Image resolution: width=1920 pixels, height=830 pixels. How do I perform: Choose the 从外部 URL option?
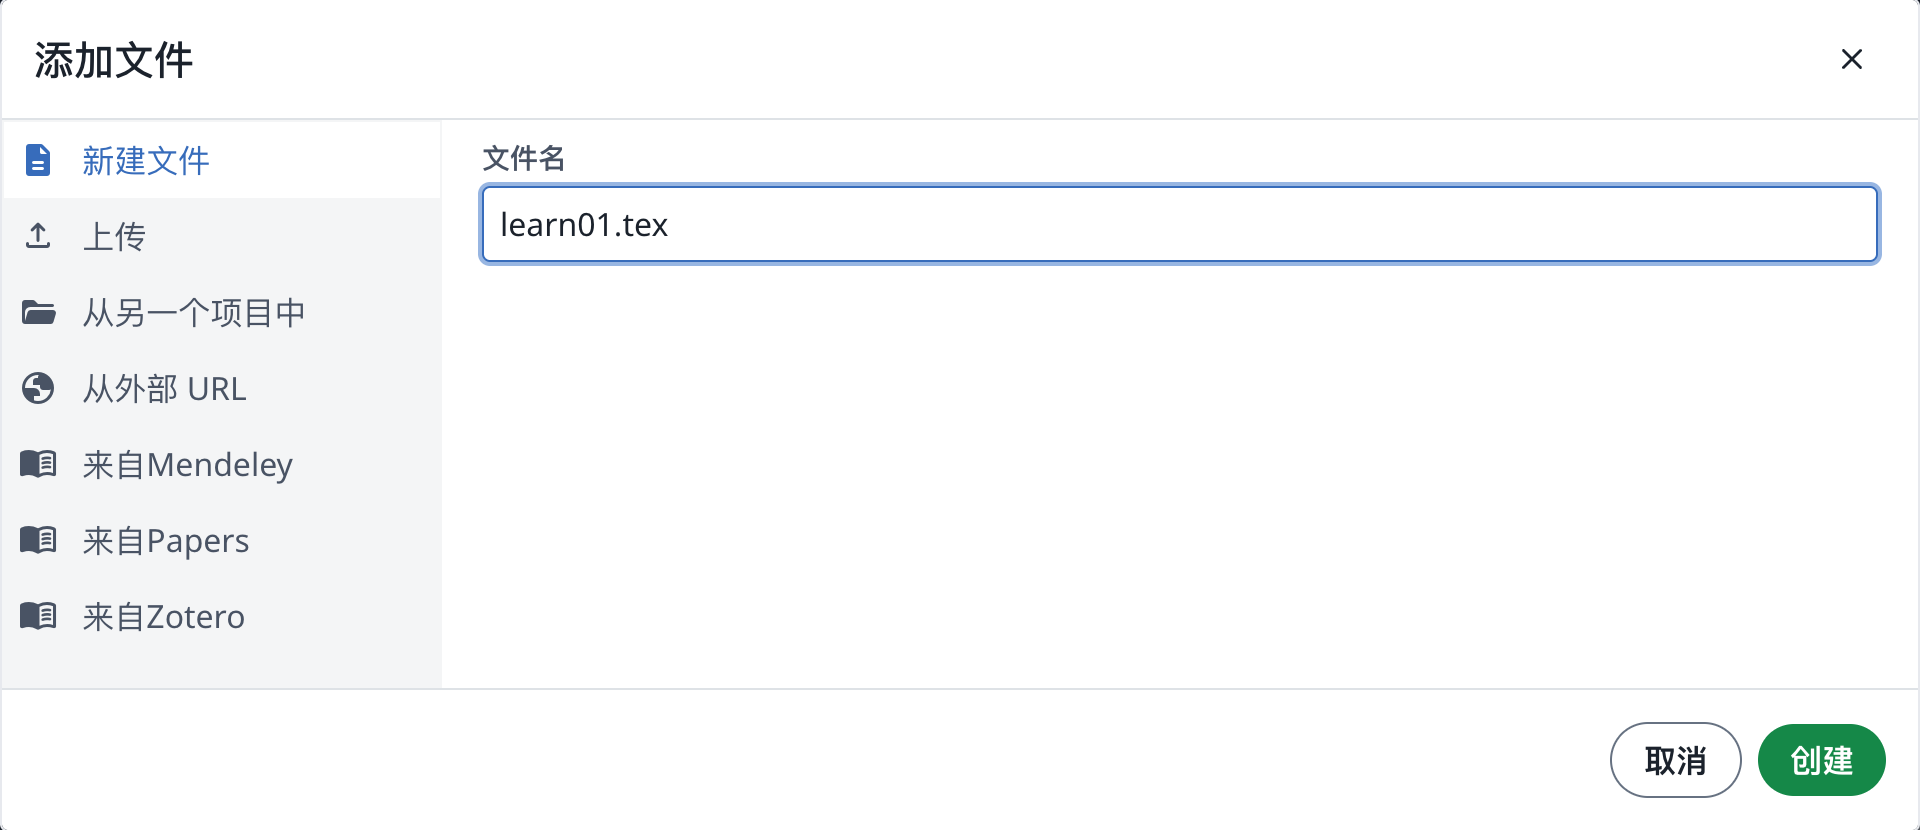pyautogui.click(x=221, y=388)
